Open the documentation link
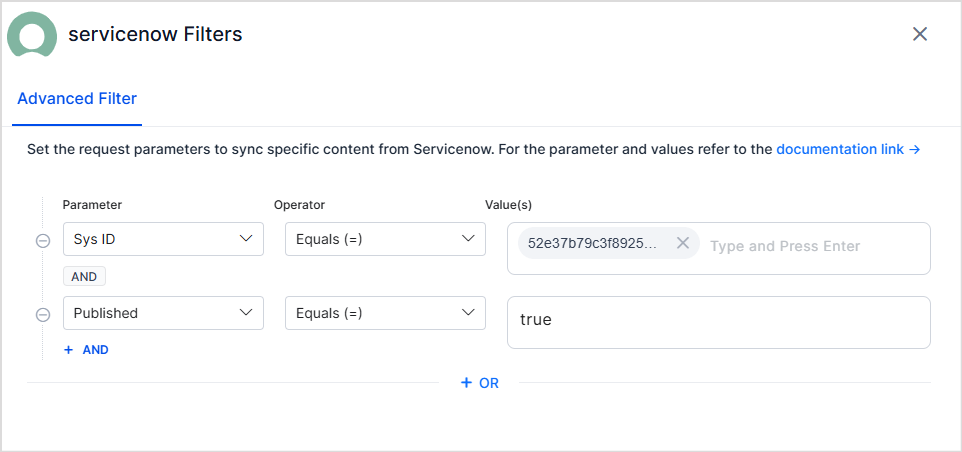 [x=848, y=149]
